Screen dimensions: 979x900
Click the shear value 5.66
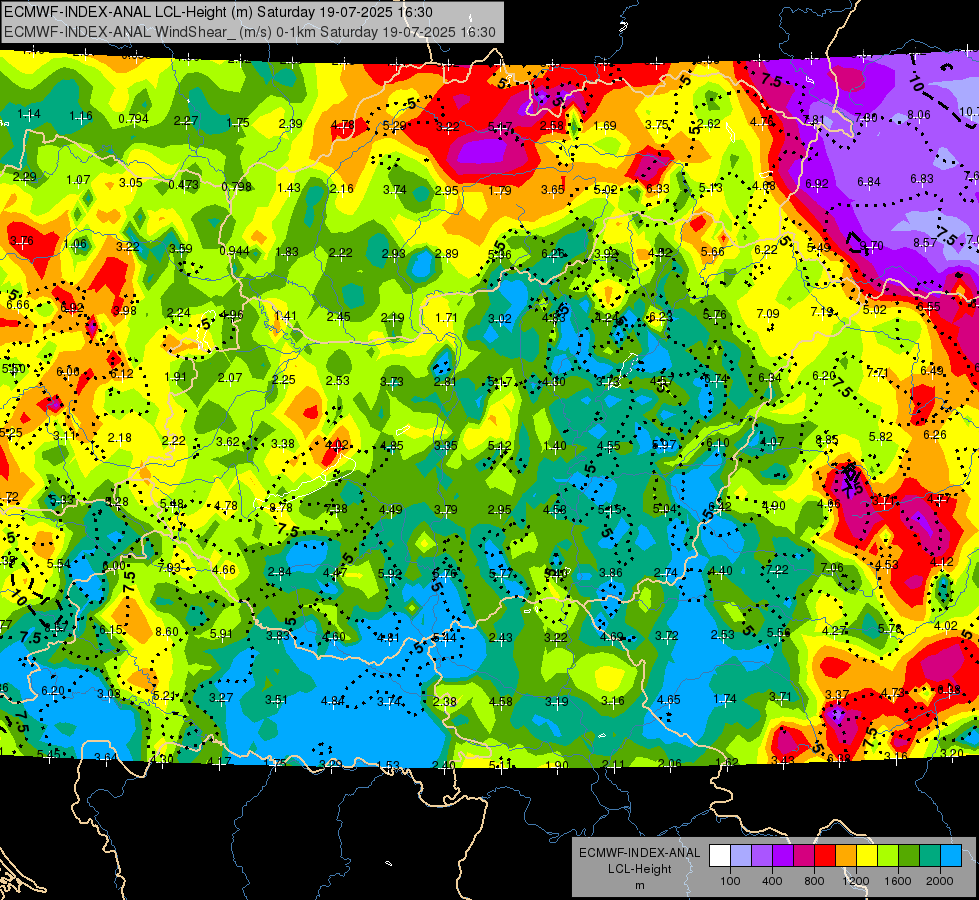coord(712,252)
